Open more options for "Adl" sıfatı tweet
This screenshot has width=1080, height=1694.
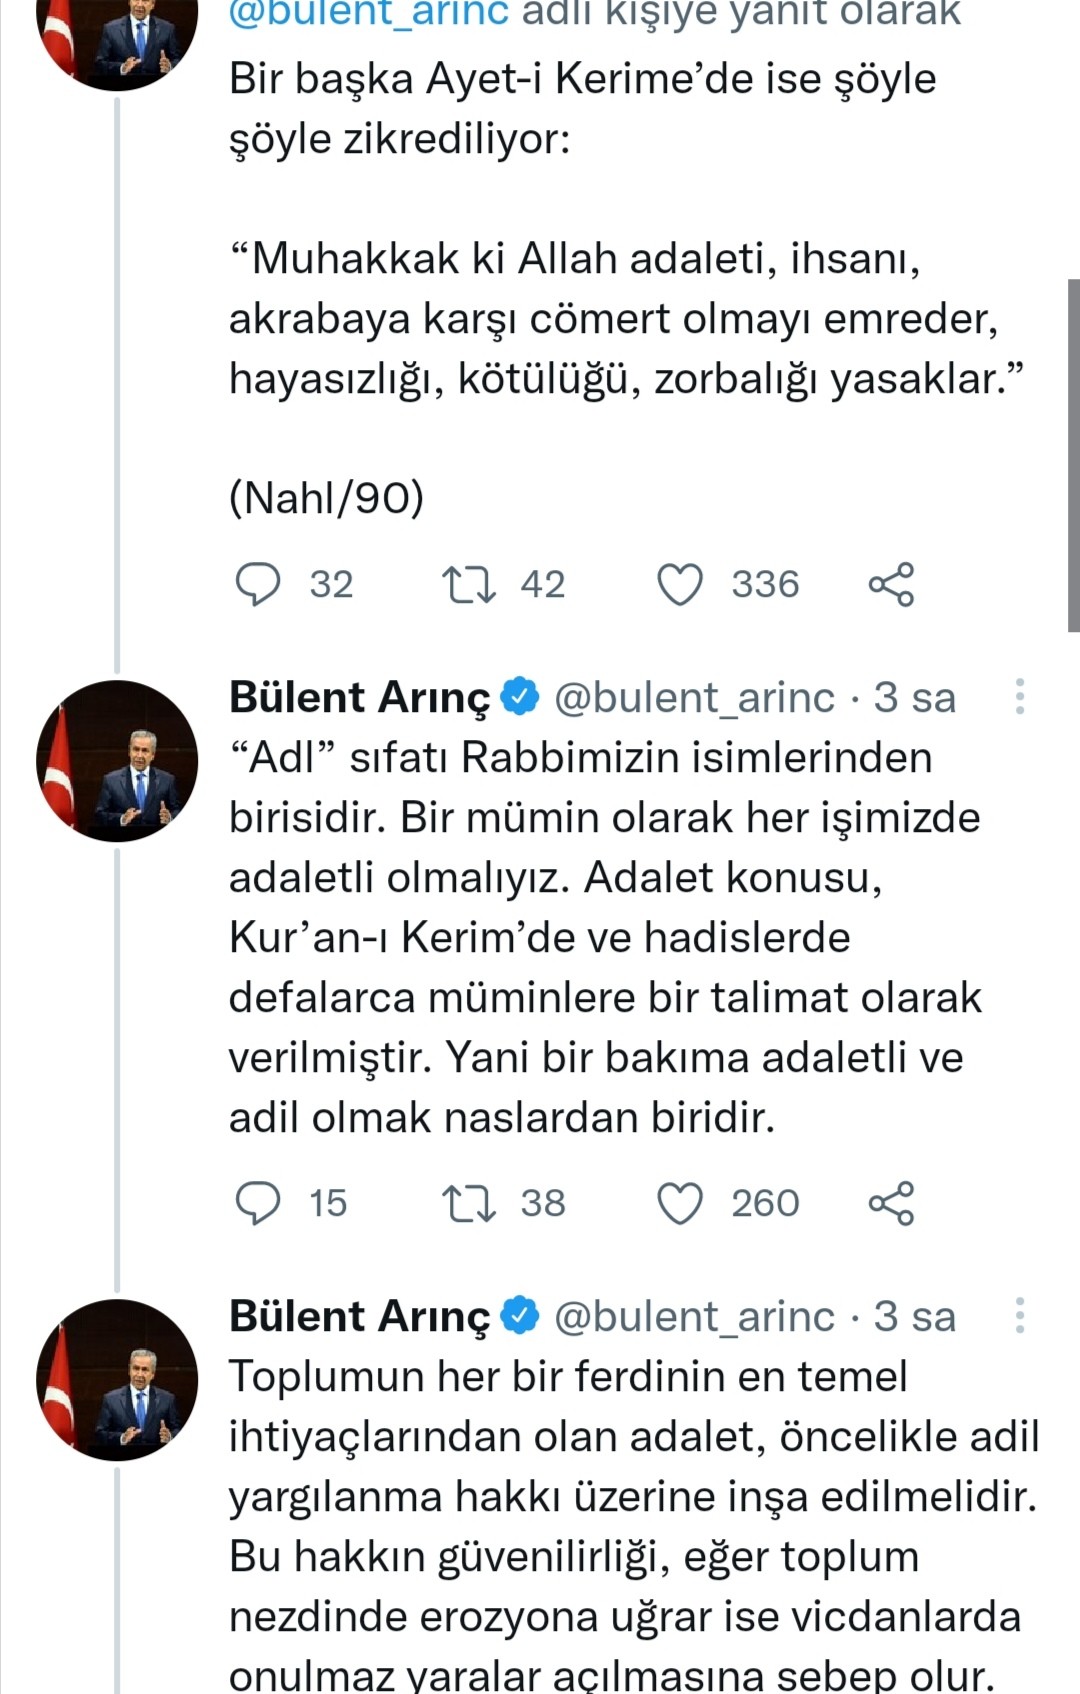click(x=1019, y=697)
